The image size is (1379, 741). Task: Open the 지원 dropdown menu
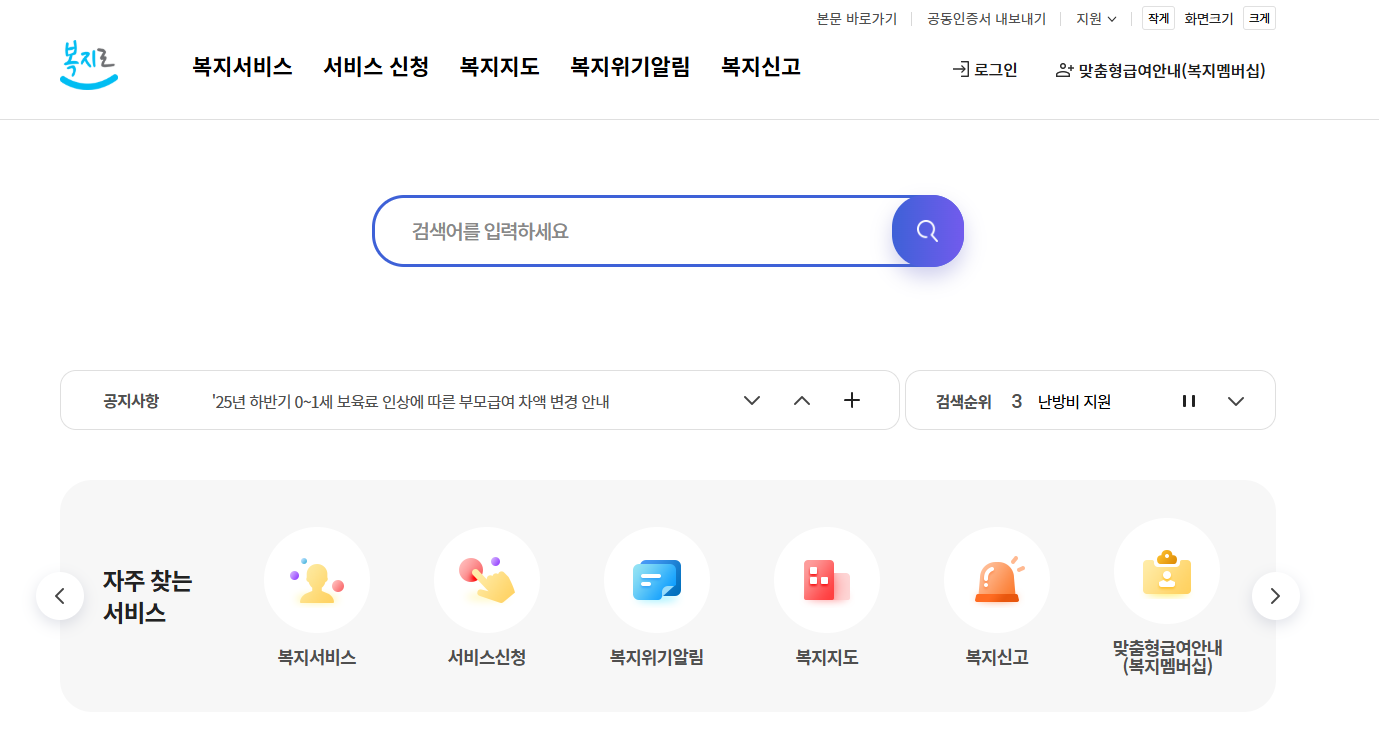coord(1095,18)
